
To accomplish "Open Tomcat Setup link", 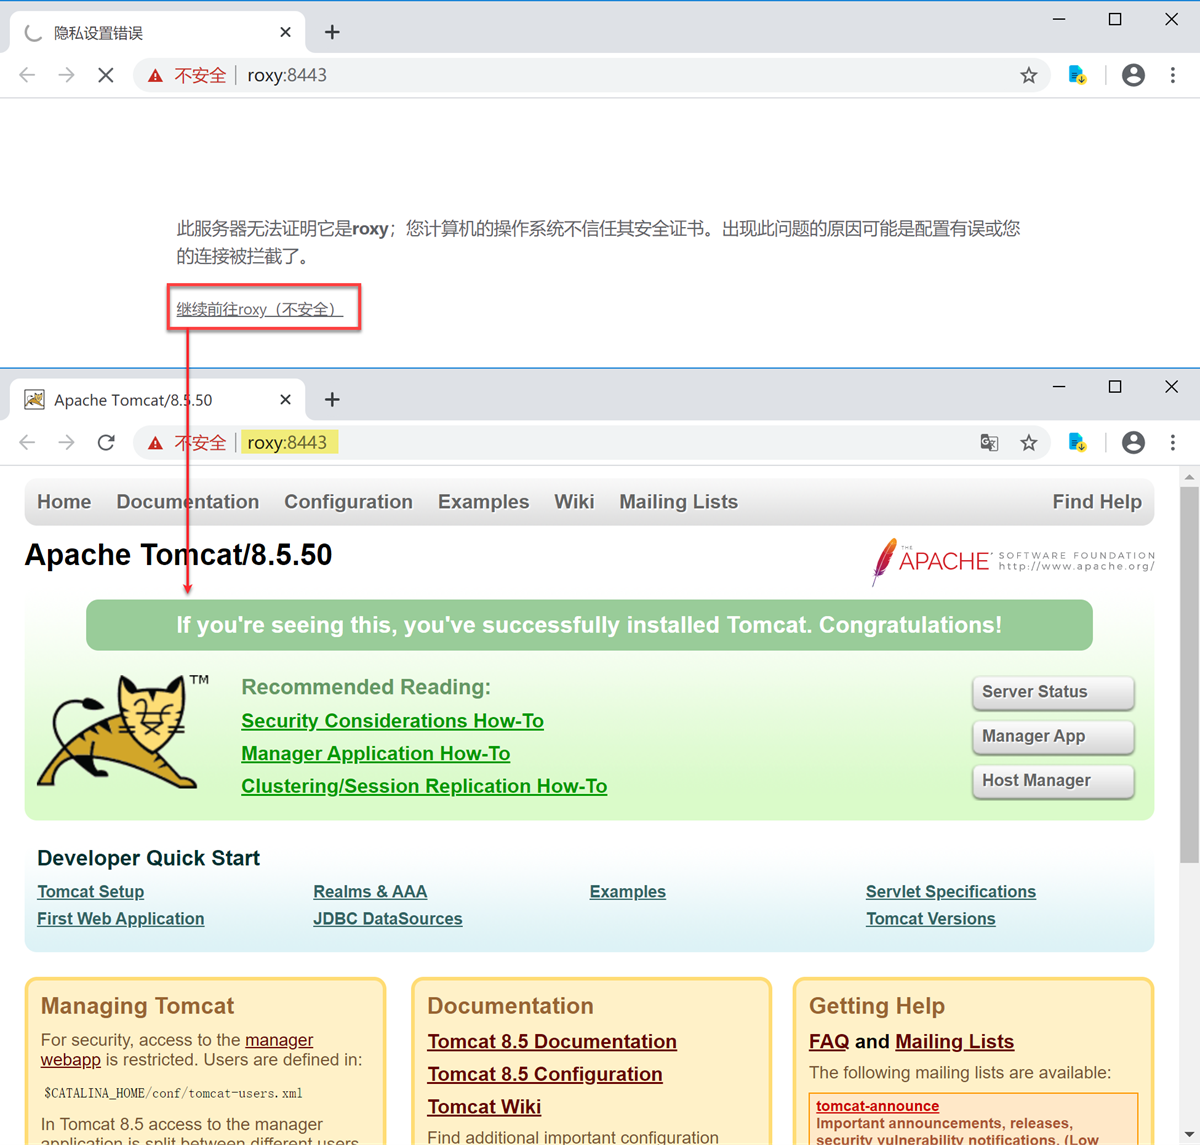I will pos(90,892).
